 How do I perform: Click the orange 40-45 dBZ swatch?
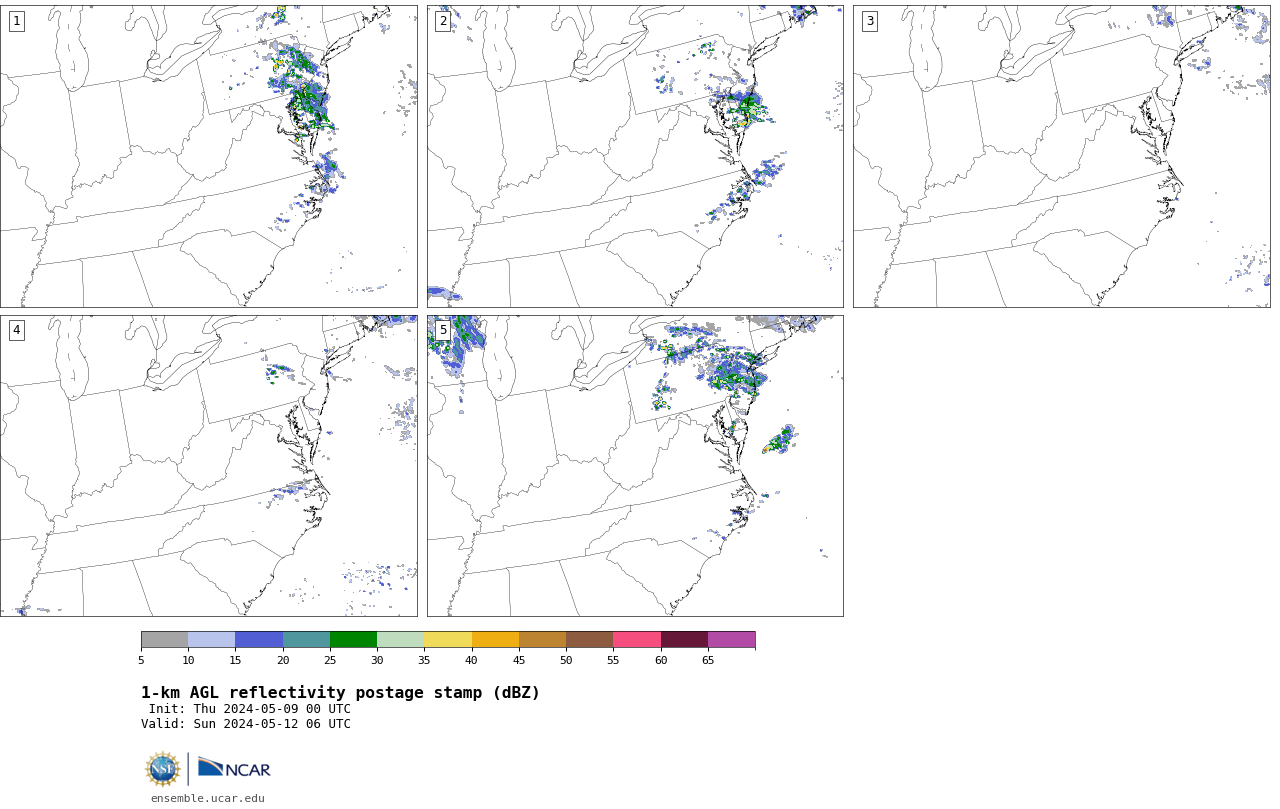pos(495,640)
